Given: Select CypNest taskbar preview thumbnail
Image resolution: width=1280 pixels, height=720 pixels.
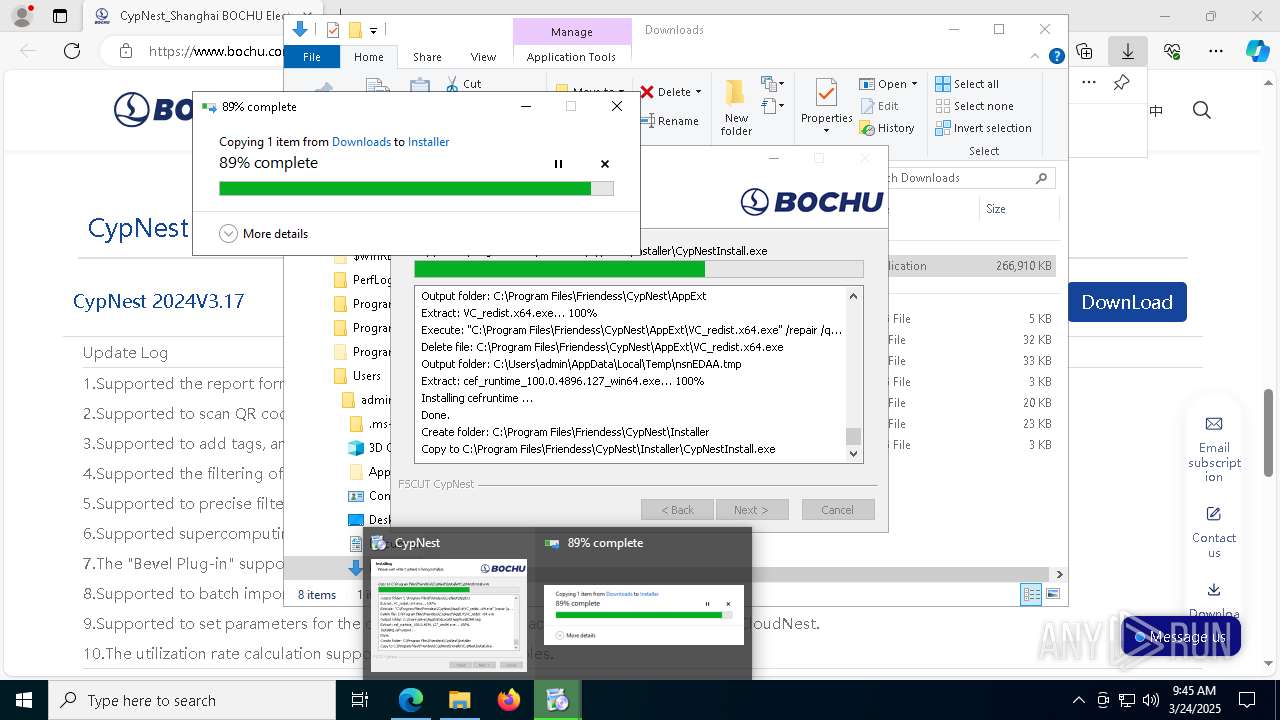Looking at the screenshot, I should [449, 604].
